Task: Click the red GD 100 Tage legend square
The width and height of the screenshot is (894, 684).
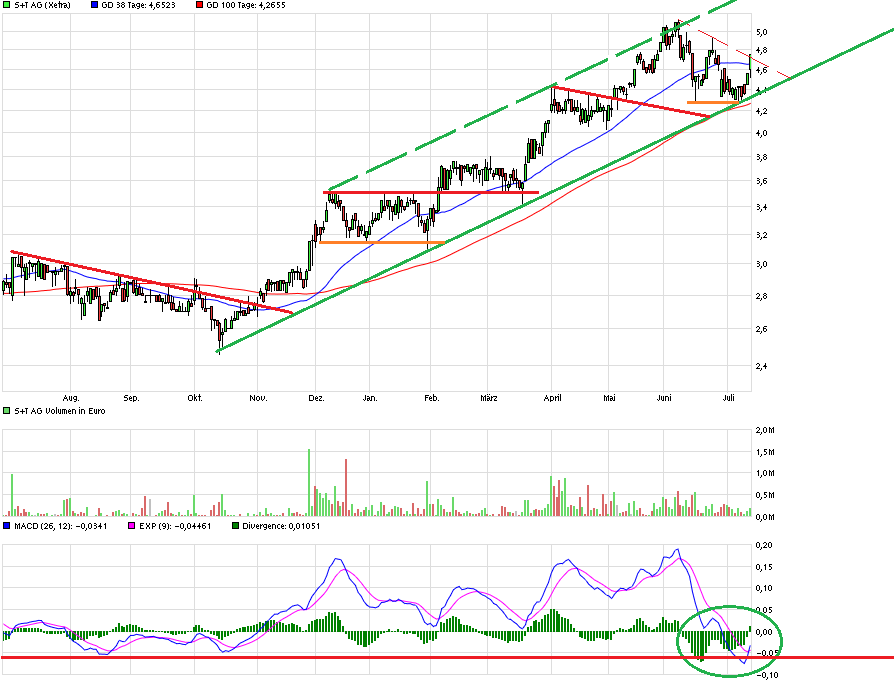Action: click(199, 6)
